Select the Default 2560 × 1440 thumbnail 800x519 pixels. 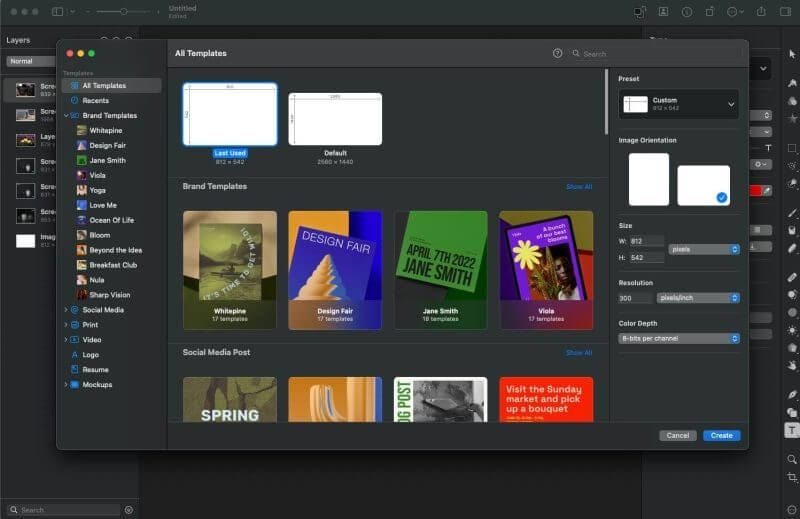[x=335, y=119]
